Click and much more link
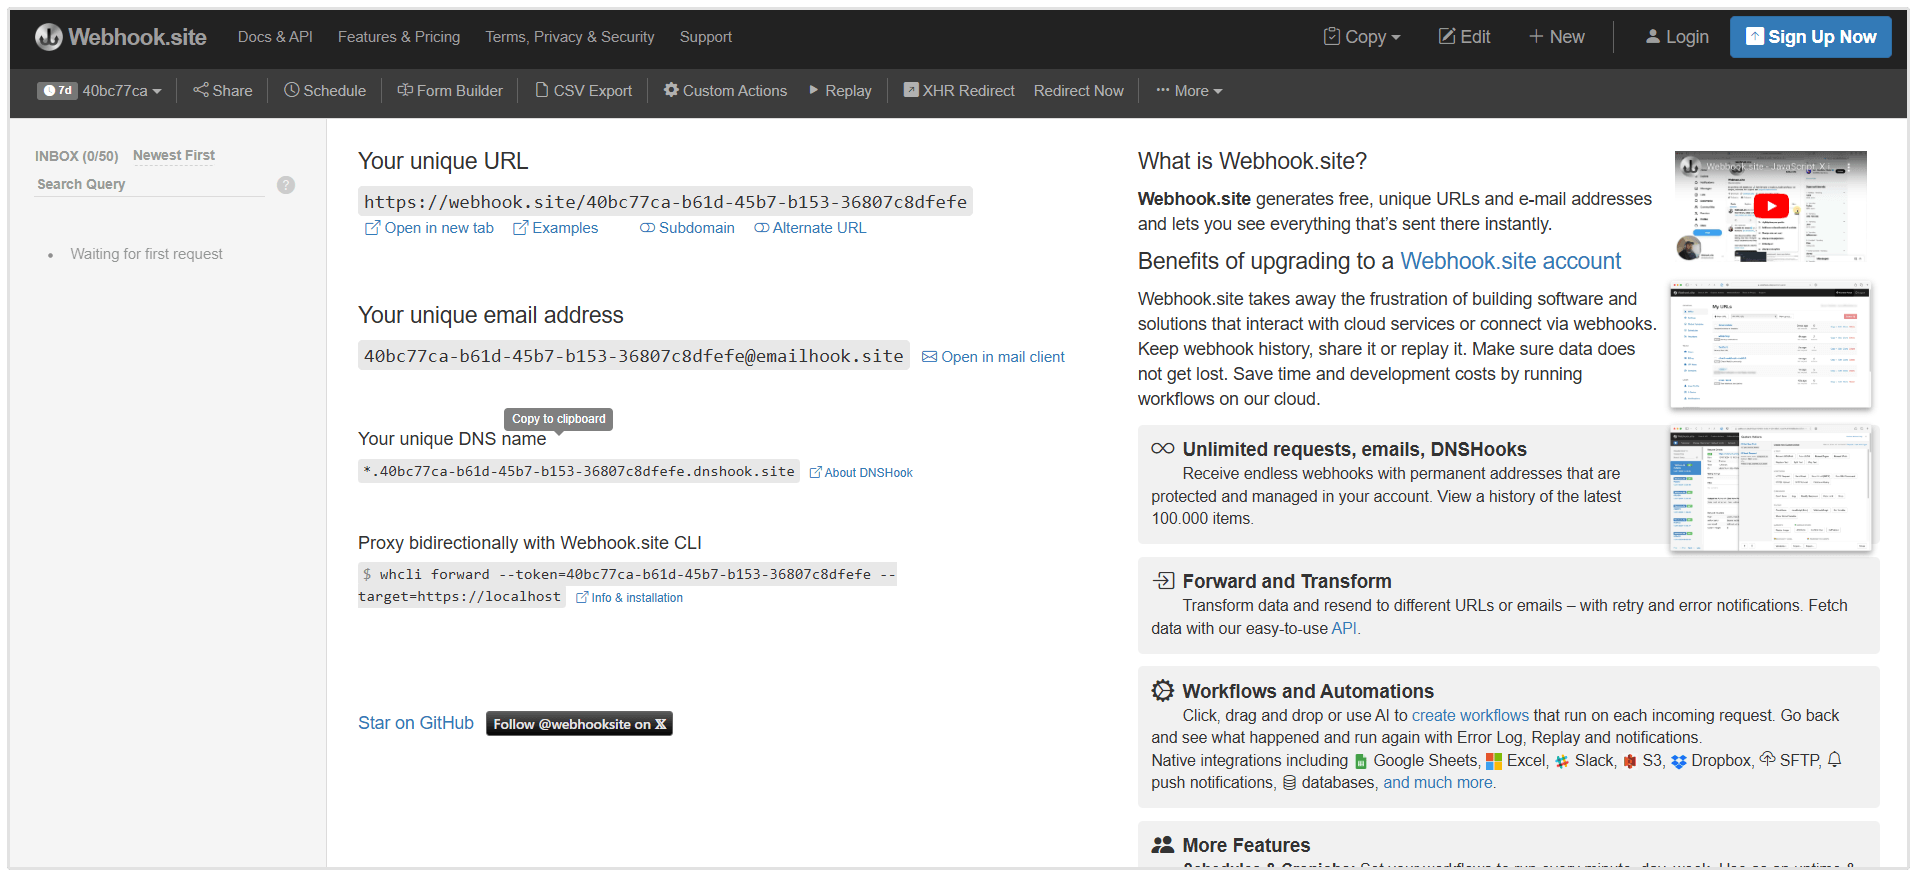The width and height of the screenshot is (1917, 877). point(1438,783)
